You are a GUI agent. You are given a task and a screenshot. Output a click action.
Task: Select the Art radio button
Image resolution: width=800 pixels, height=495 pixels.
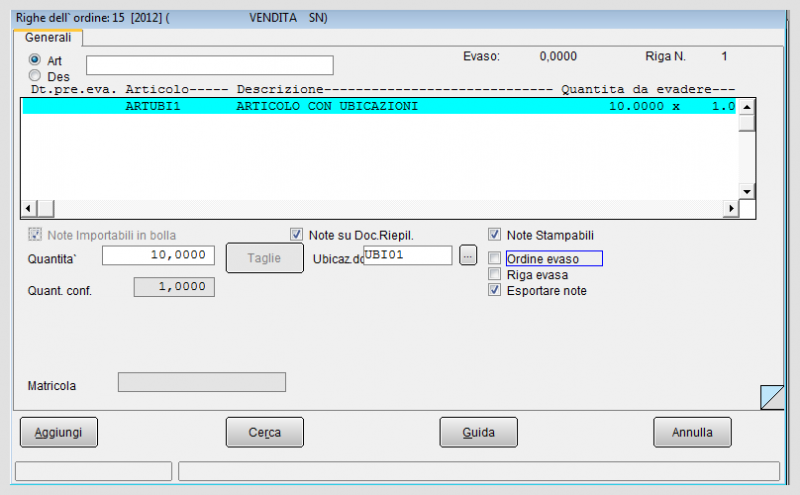coord(35,60)
